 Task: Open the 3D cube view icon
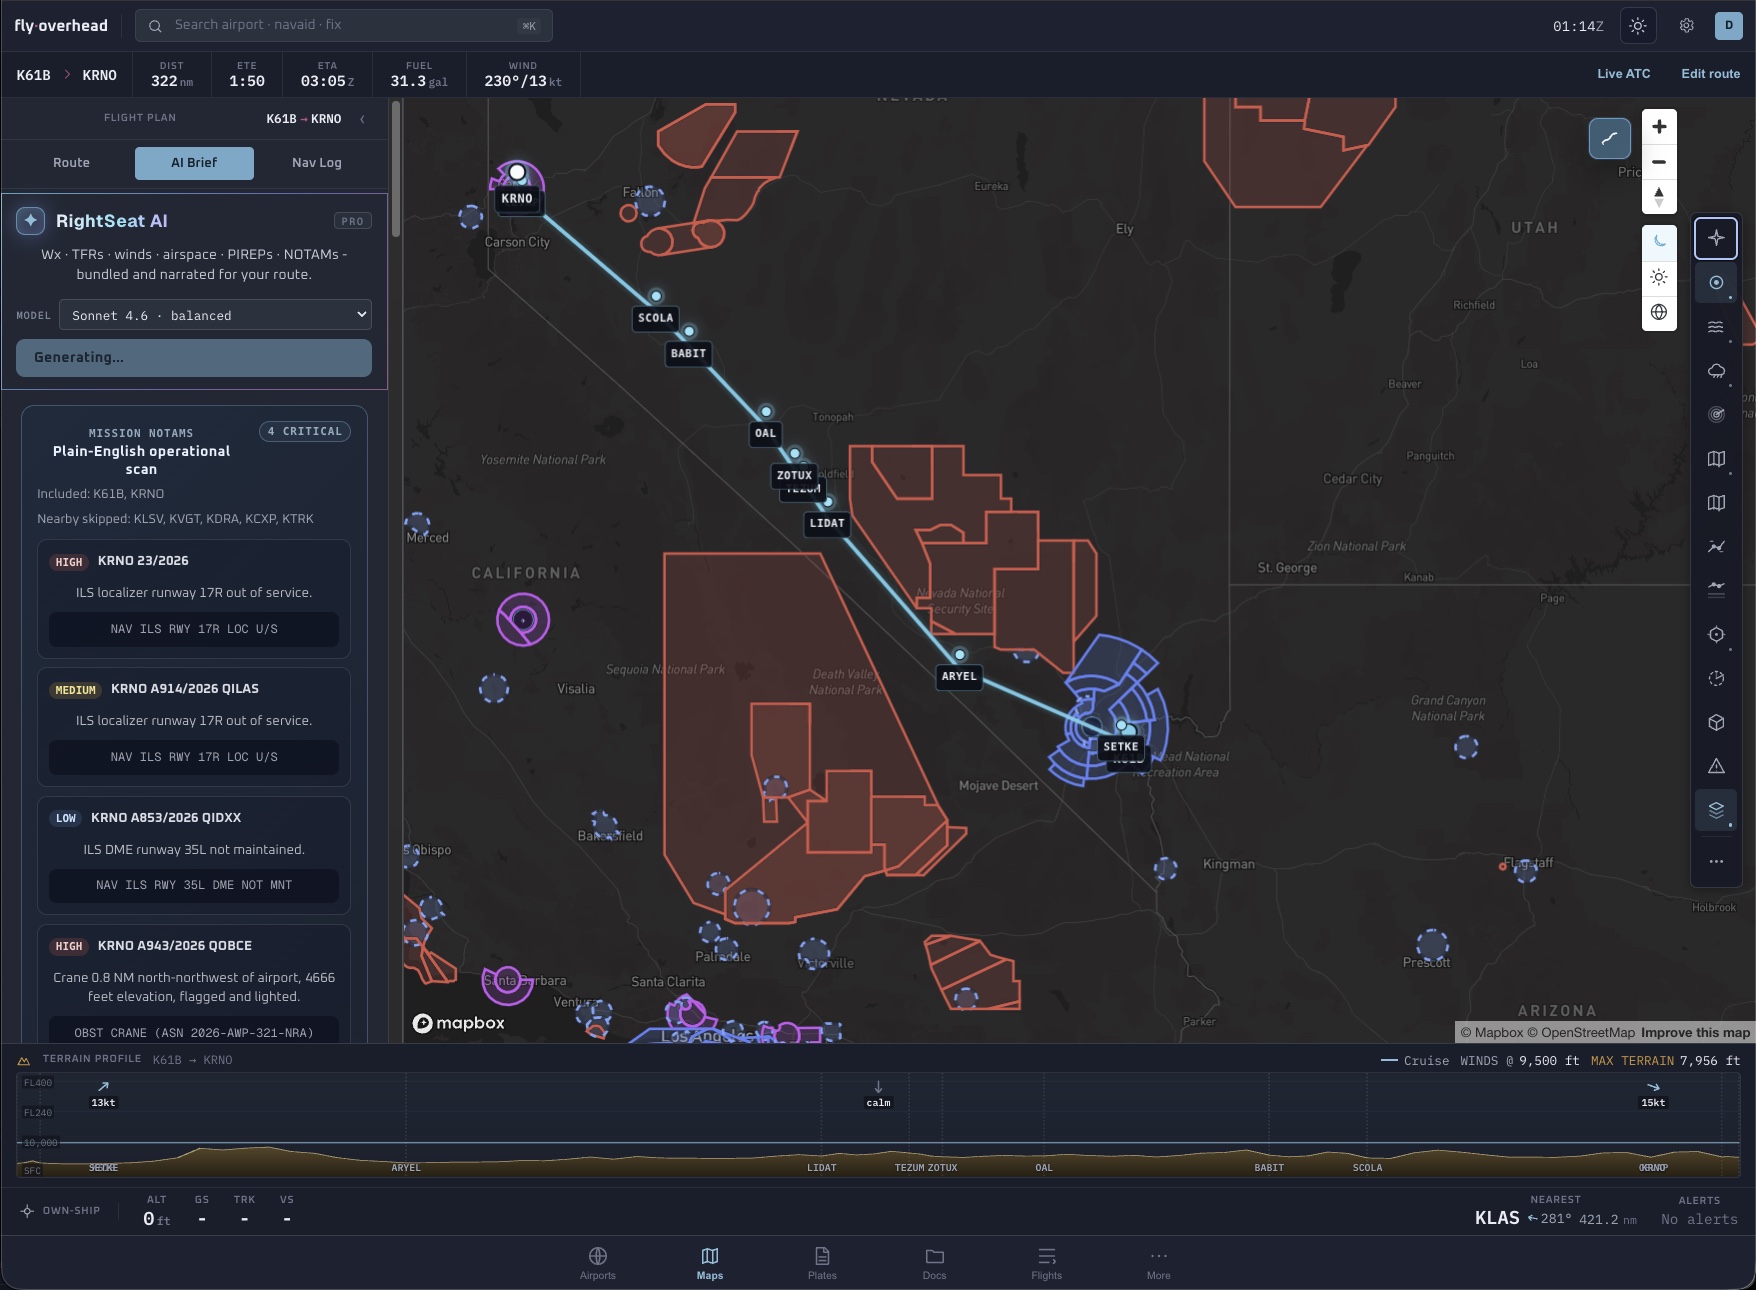1716,722
